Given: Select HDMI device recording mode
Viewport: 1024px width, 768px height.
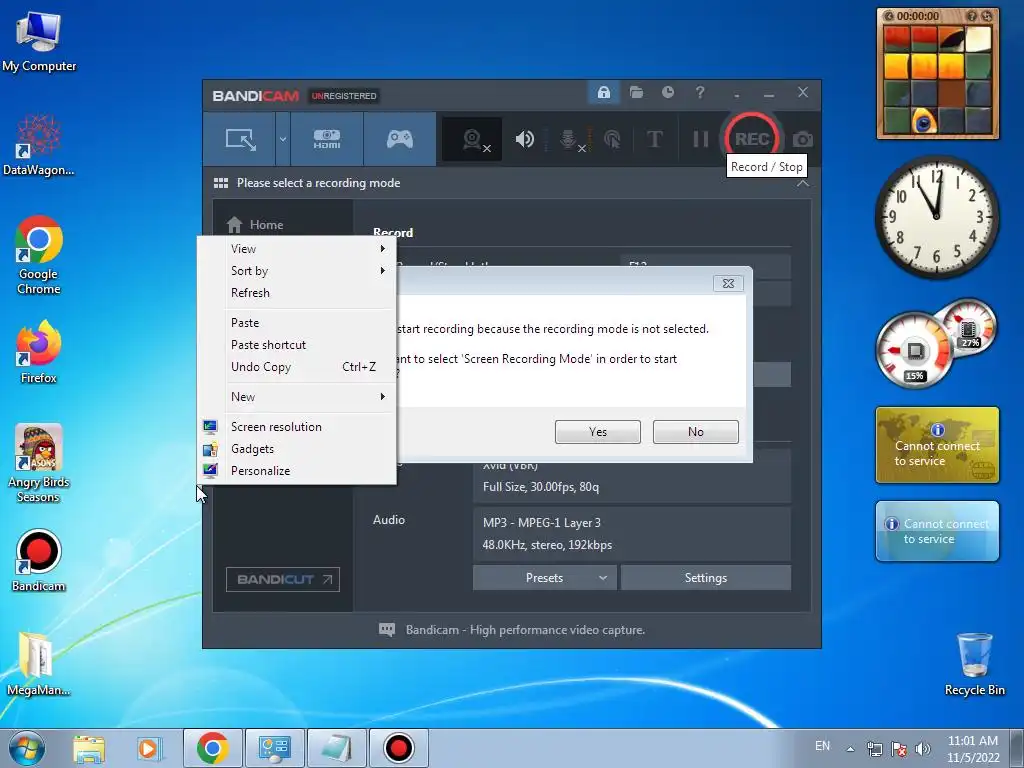Looking at the screenshot, I should [327, 138].
